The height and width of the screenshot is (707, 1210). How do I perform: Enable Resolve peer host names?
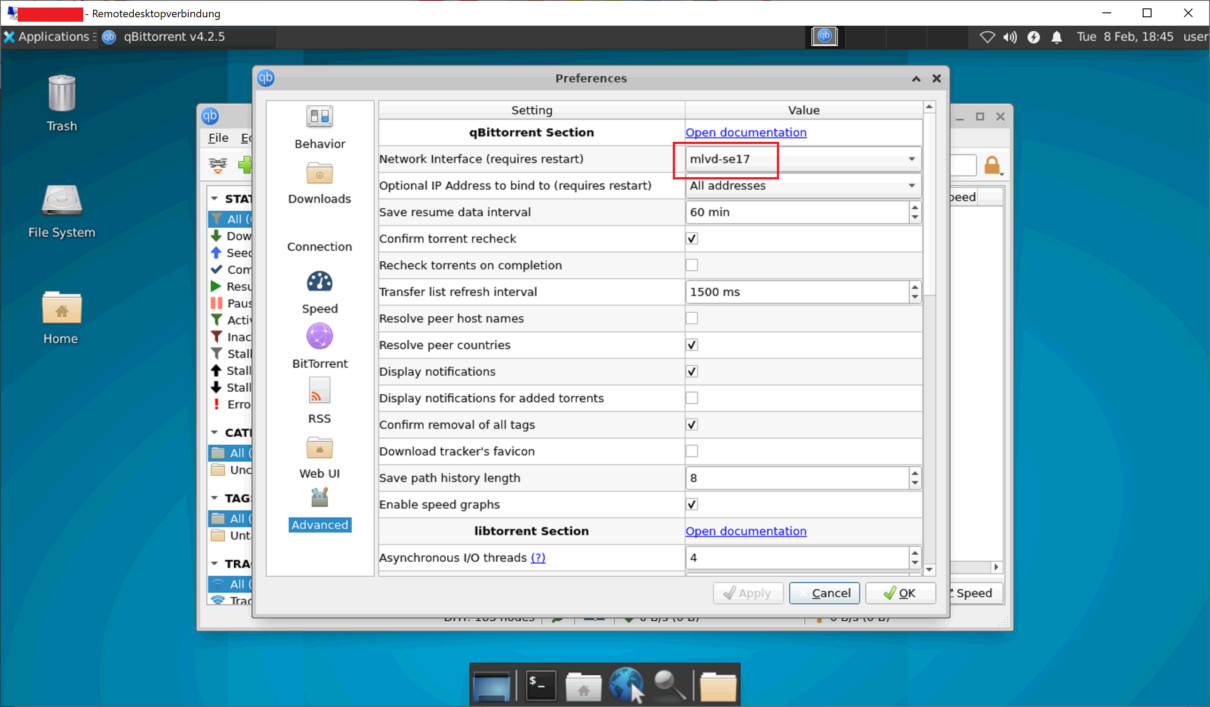(692, 318)
